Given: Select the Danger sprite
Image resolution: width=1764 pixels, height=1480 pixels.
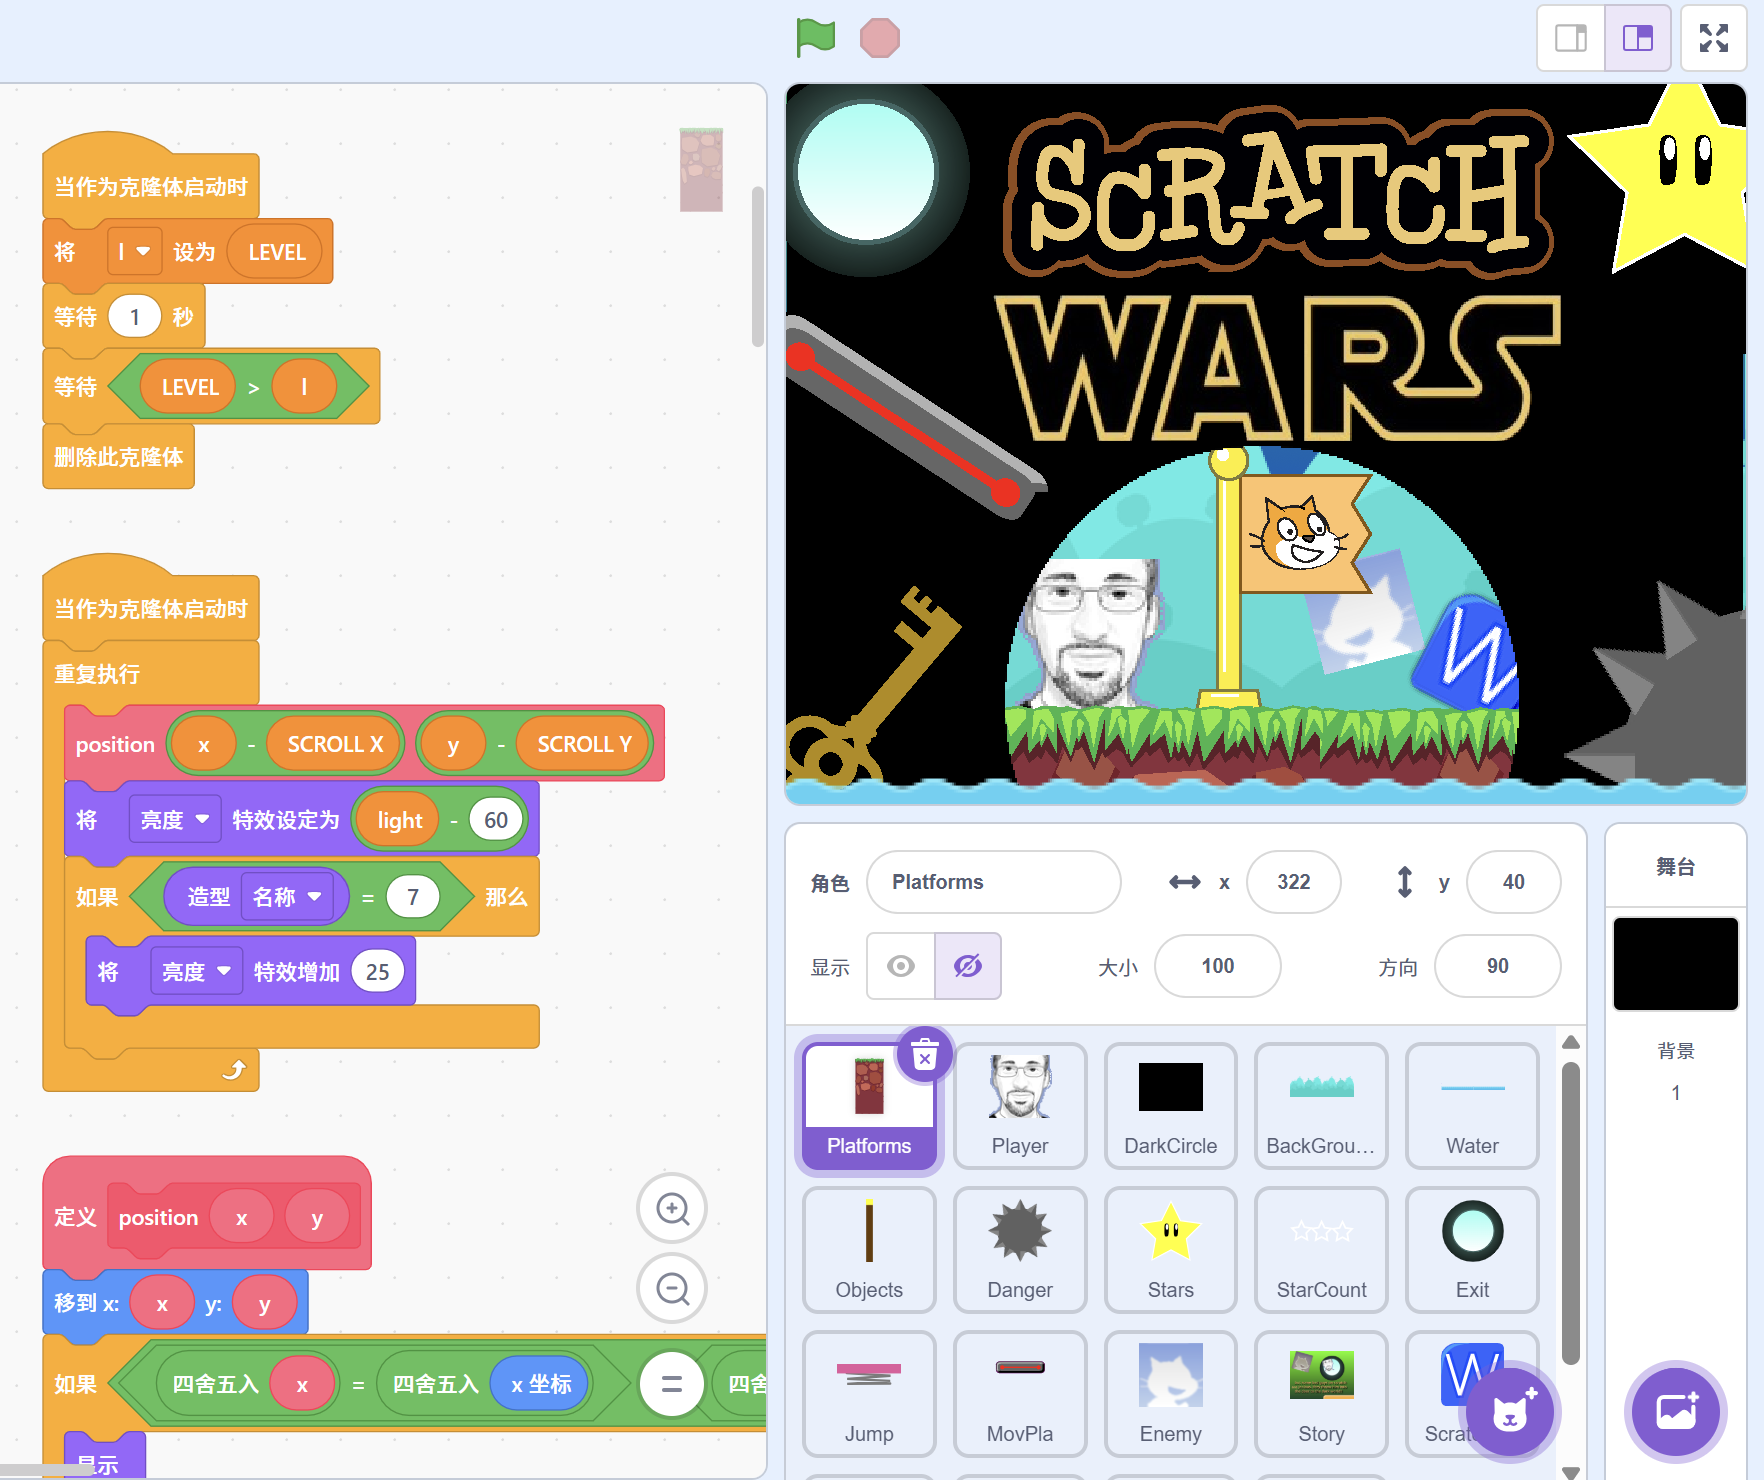Looking at the screenshot, I should (1020, 1249).
